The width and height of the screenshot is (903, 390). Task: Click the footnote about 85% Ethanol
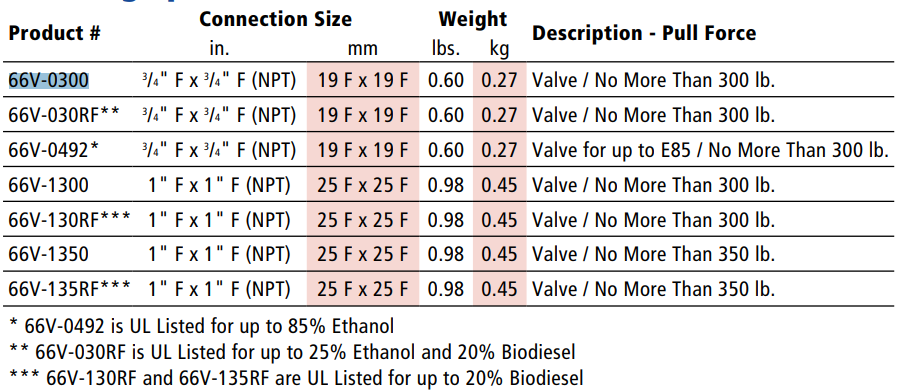pos(202,326)
